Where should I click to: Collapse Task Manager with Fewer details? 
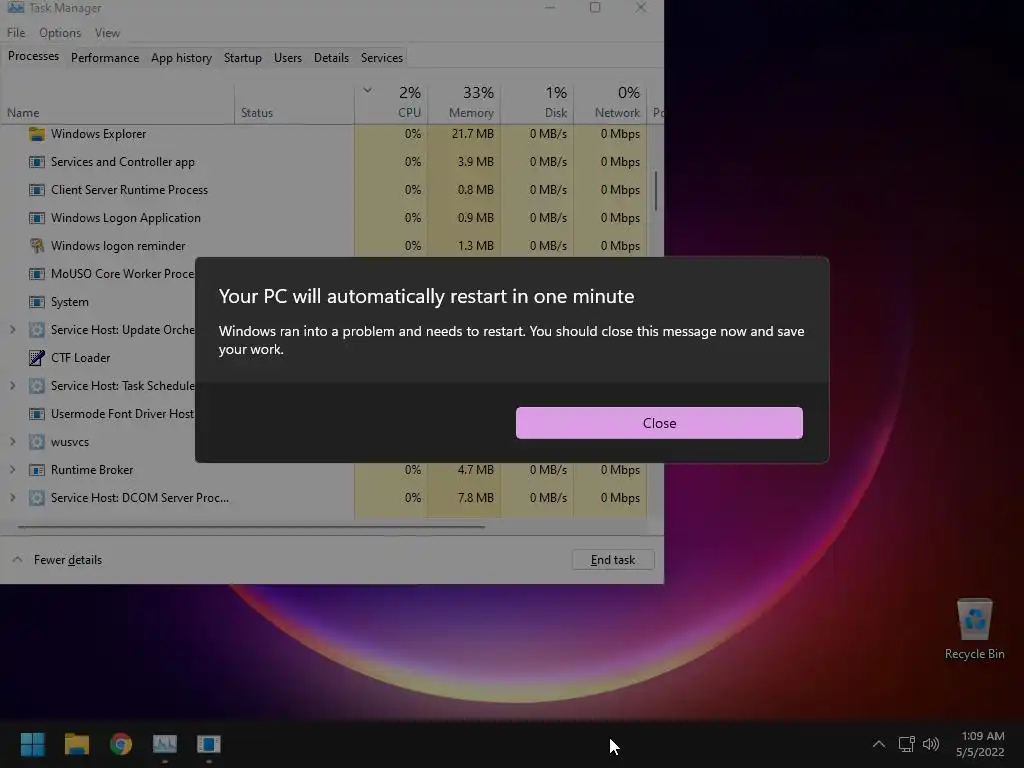coord(57,560)
